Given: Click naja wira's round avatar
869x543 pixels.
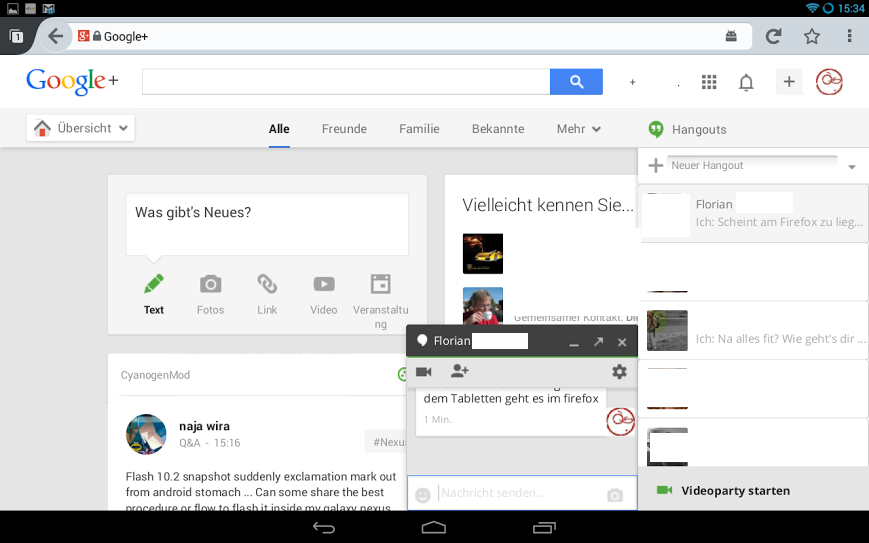Looking at the screenshot, I should point(146,434).
